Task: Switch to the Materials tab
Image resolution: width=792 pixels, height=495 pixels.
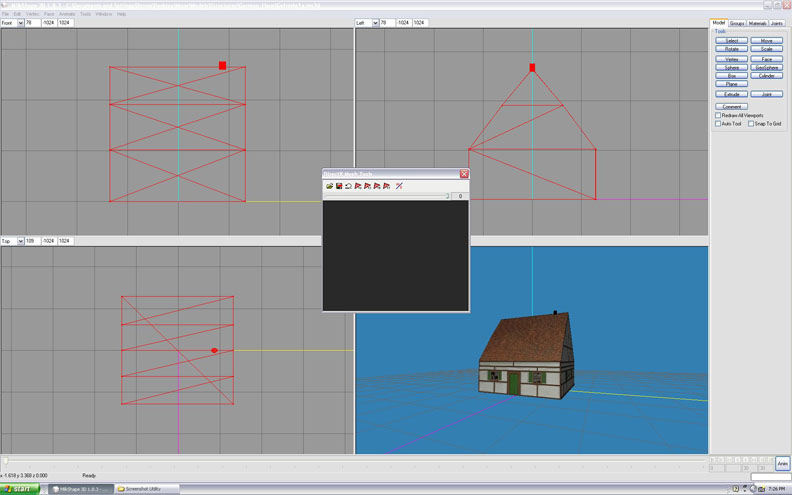Action: (x=757, y=23)
